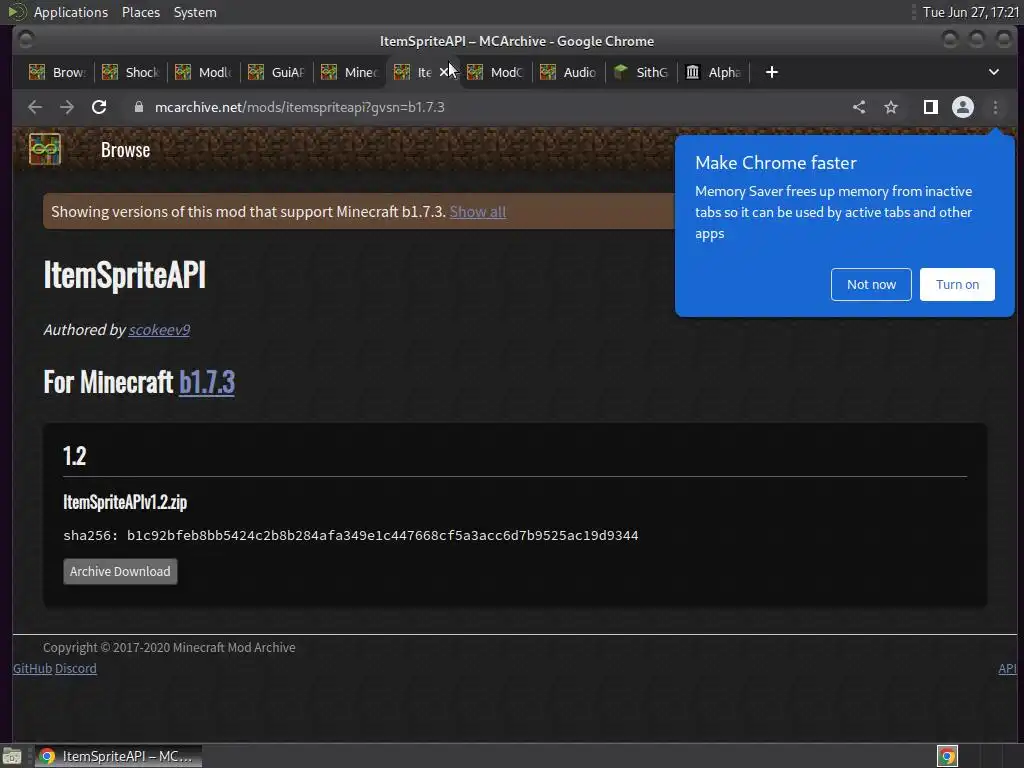Select the ItemSpriteAPI taskbar window entry

coord(118,756)
